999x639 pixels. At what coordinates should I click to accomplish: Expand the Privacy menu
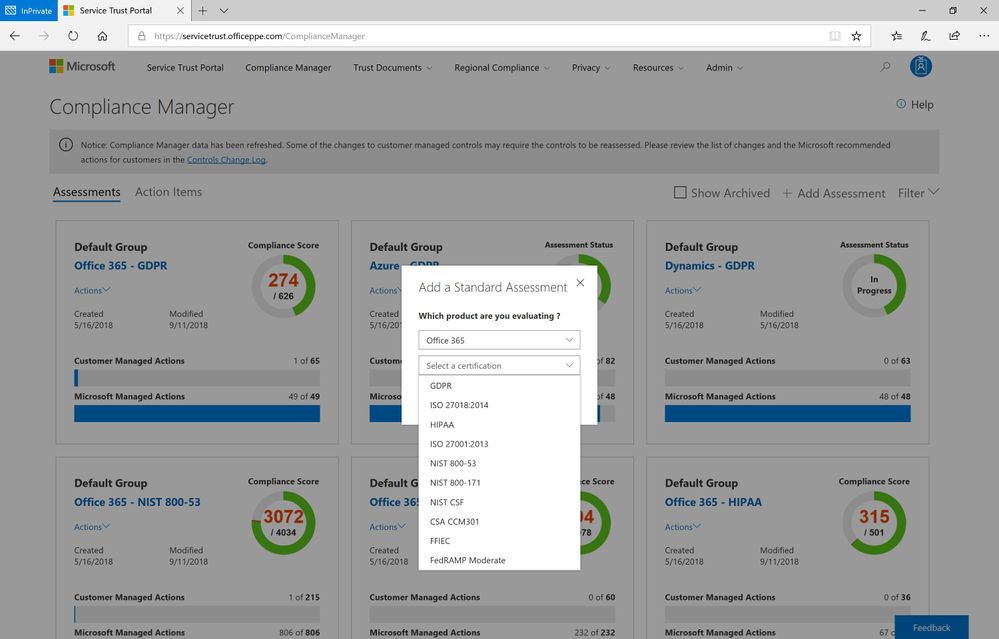(x=591, y=68)
